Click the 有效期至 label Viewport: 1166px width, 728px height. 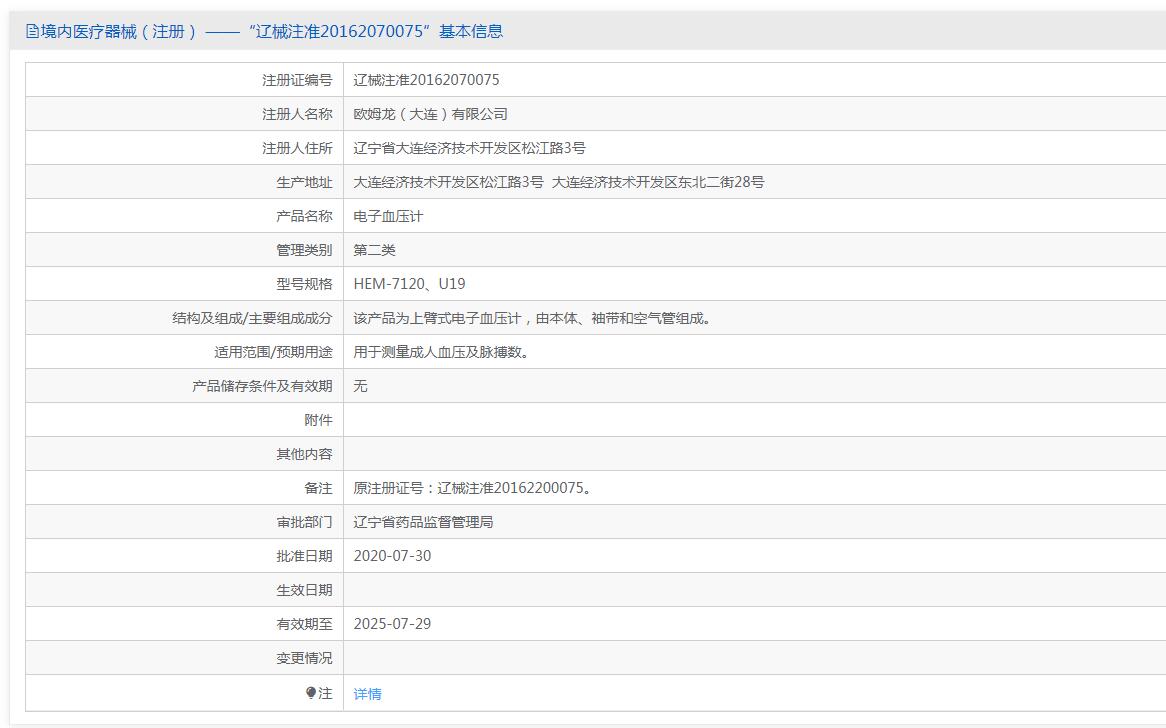pyautogui.click(x=304, y=624)
